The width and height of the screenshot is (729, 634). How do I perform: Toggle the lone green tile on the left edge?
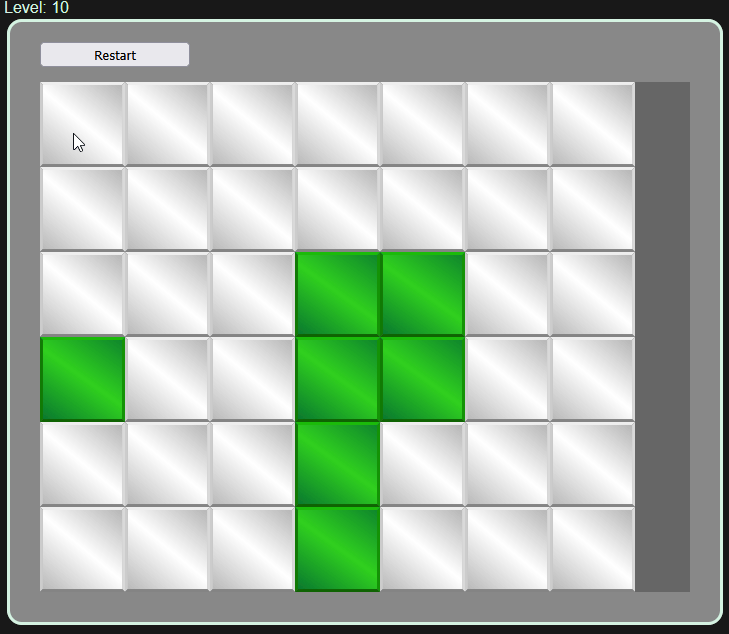point(82,379)
